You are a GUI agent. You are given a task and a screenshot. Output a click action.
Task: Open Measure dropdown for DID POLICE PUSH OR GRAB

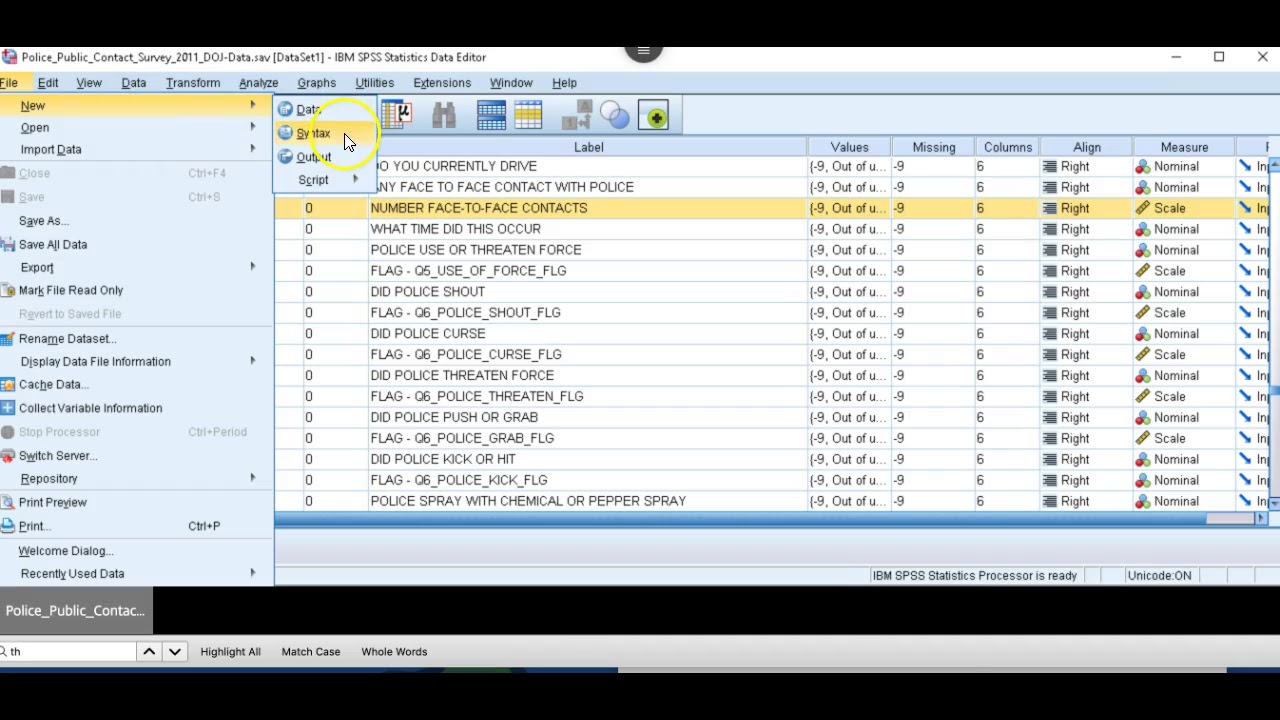pyautogui.click(x=1185, y=417)
